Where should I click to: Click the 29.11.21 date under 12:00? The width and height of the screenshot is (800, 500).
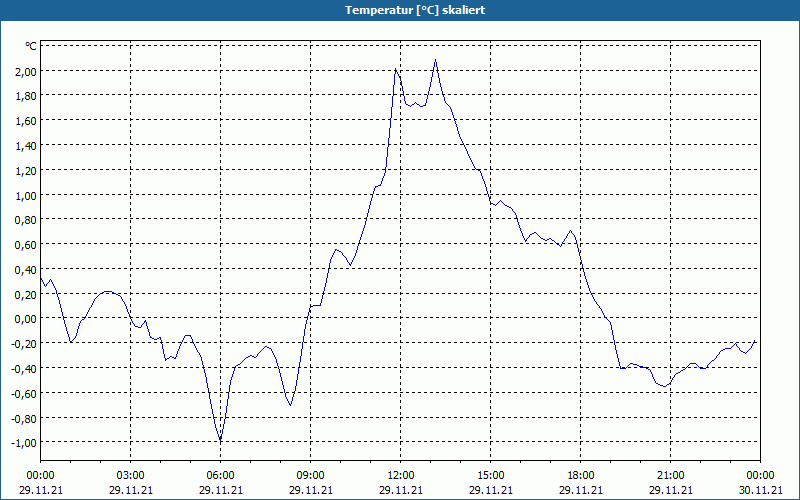click(401, 490)
